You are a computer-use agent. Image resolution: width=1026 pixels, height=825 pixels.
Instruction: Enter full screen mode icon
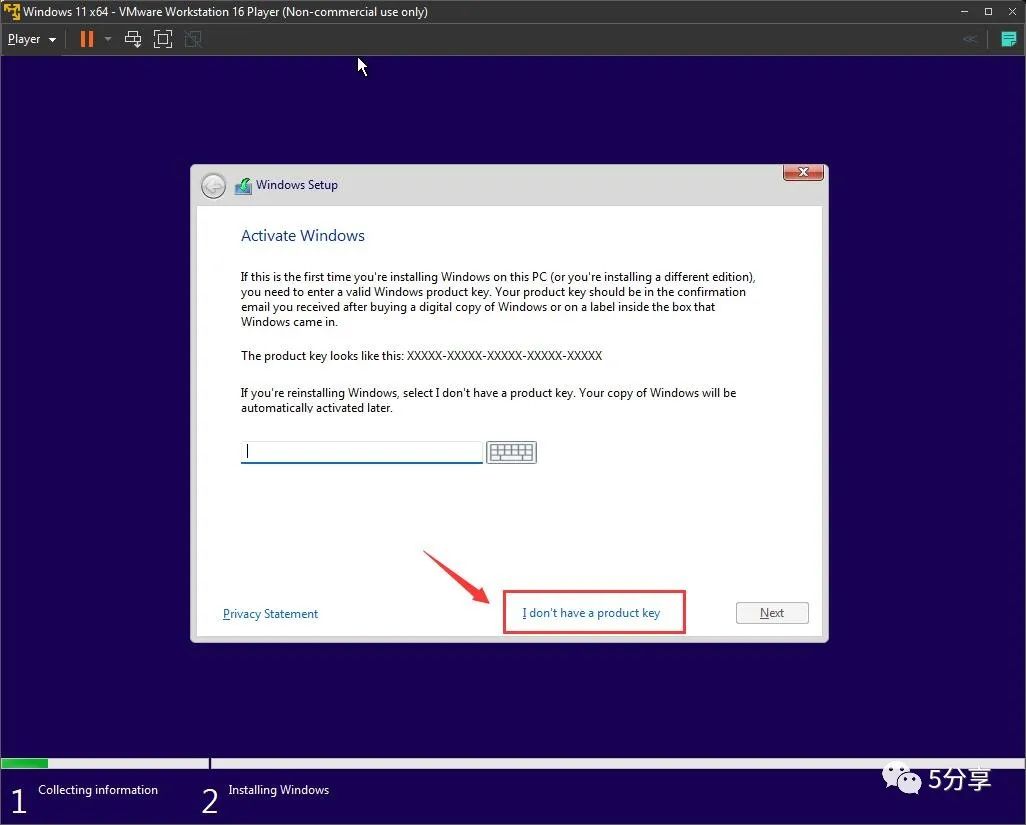tap(163, 39)
